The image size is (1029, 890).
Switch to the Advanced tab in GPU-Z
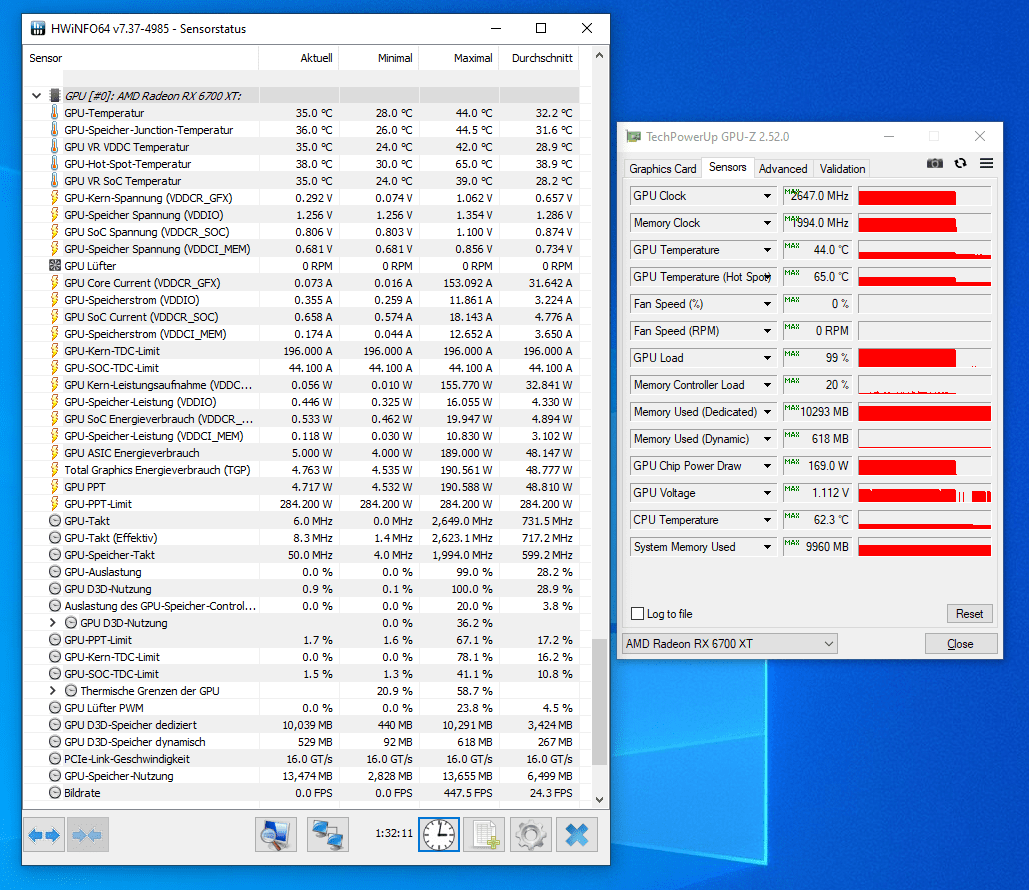[783, 169]
